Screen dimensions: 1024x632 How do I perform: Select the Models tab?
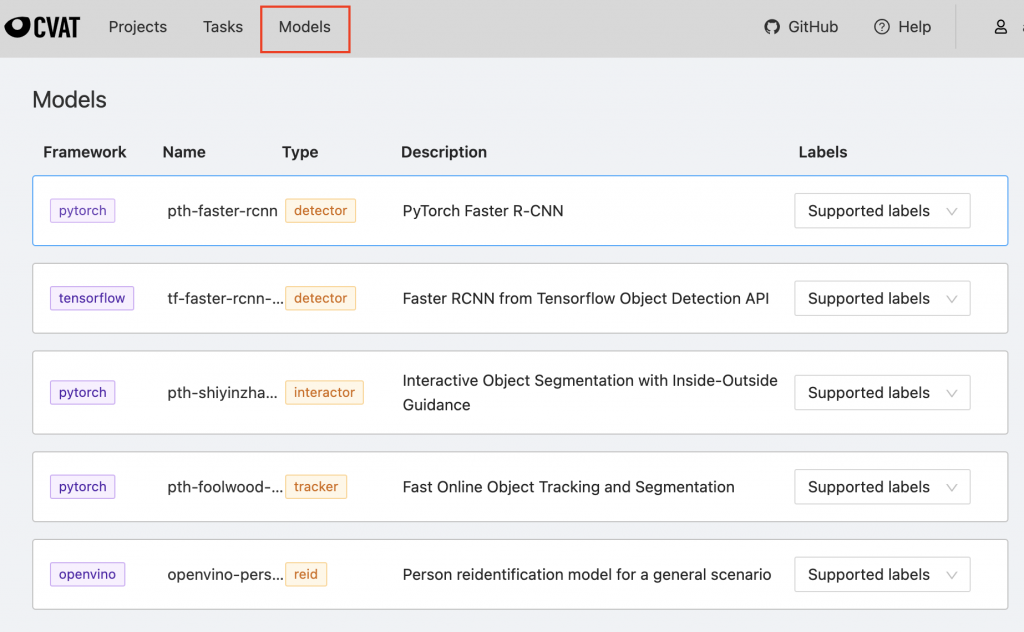tap(305, 27)
